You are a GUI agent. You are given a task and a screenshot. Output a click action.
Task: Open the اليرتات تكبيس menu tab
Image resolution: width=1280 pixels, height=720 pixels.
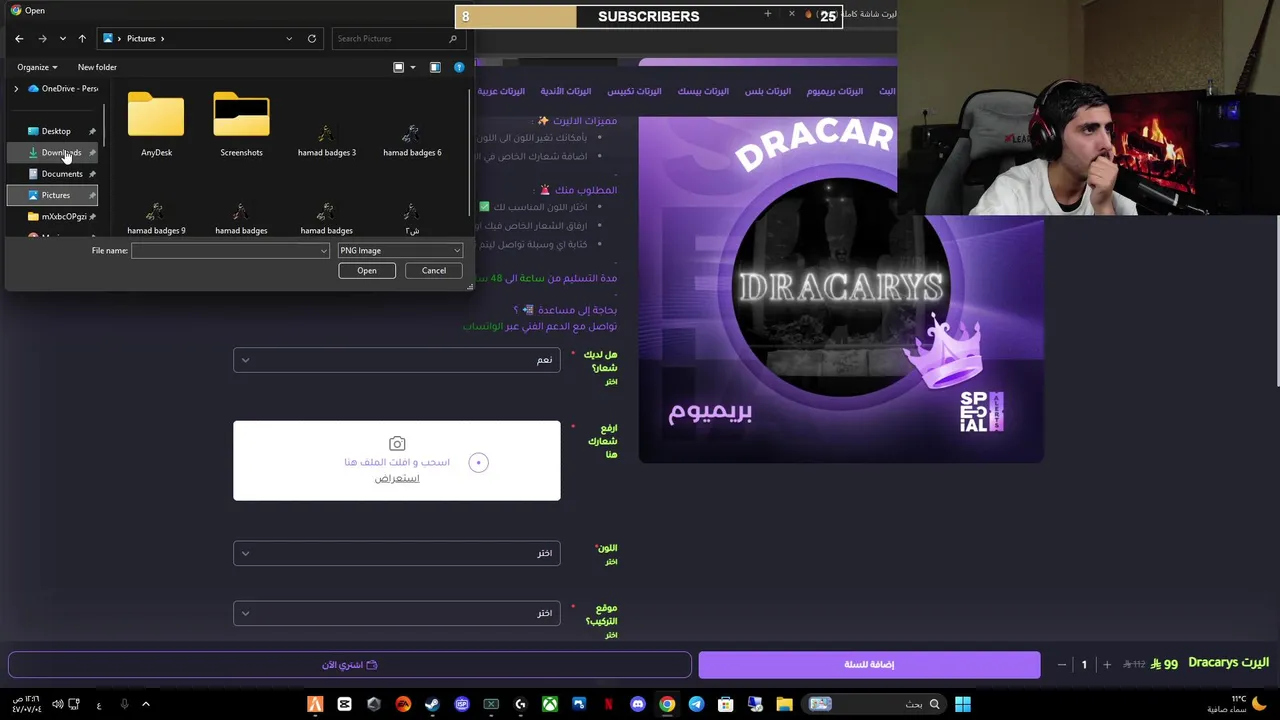click(634, 91)
